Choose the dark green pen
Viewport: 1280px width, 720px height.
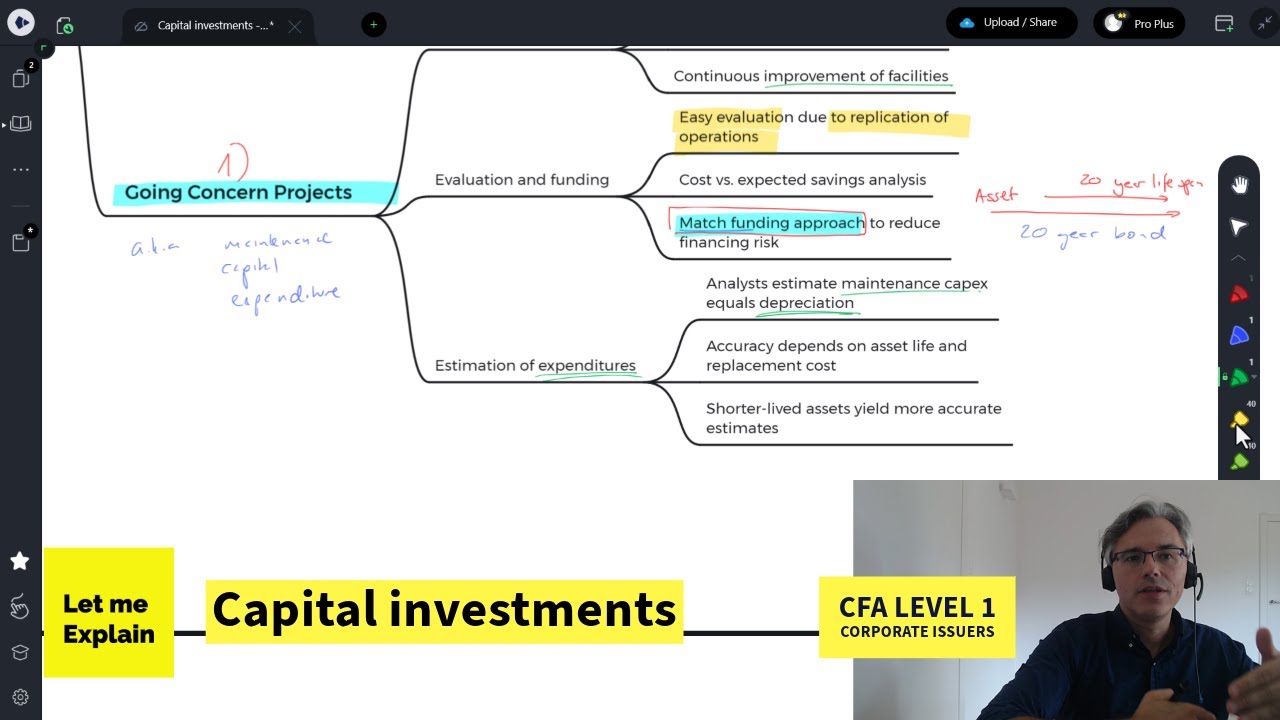tap(1238, 377)
